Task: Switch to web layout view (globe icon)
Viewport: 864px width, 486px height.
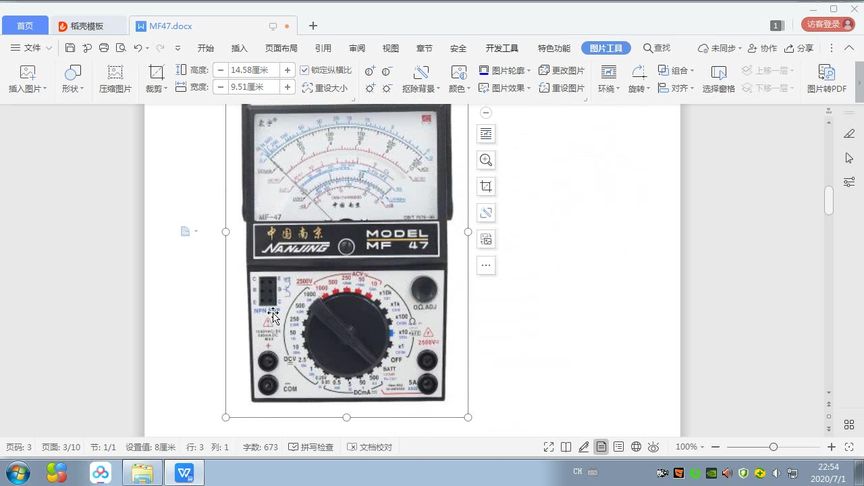Action: 636,447
